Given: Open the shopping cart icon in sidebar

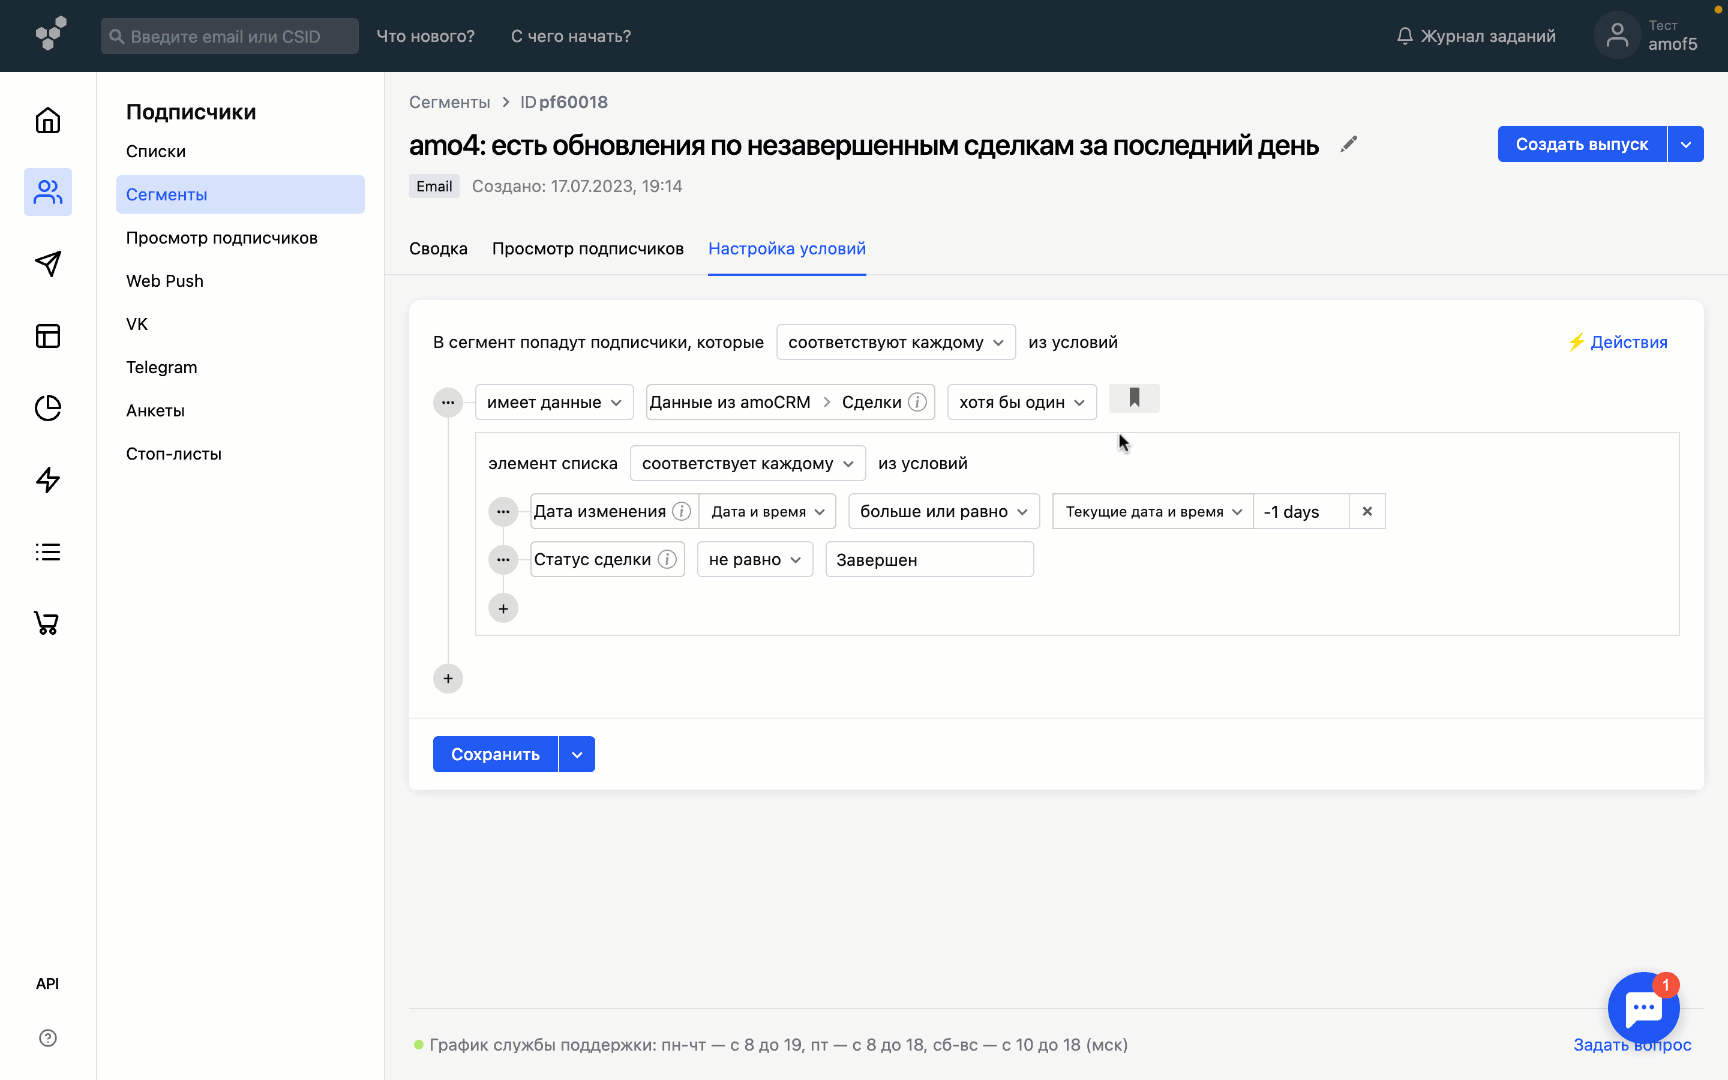Looking at the screenshot, I should (48, 623).
